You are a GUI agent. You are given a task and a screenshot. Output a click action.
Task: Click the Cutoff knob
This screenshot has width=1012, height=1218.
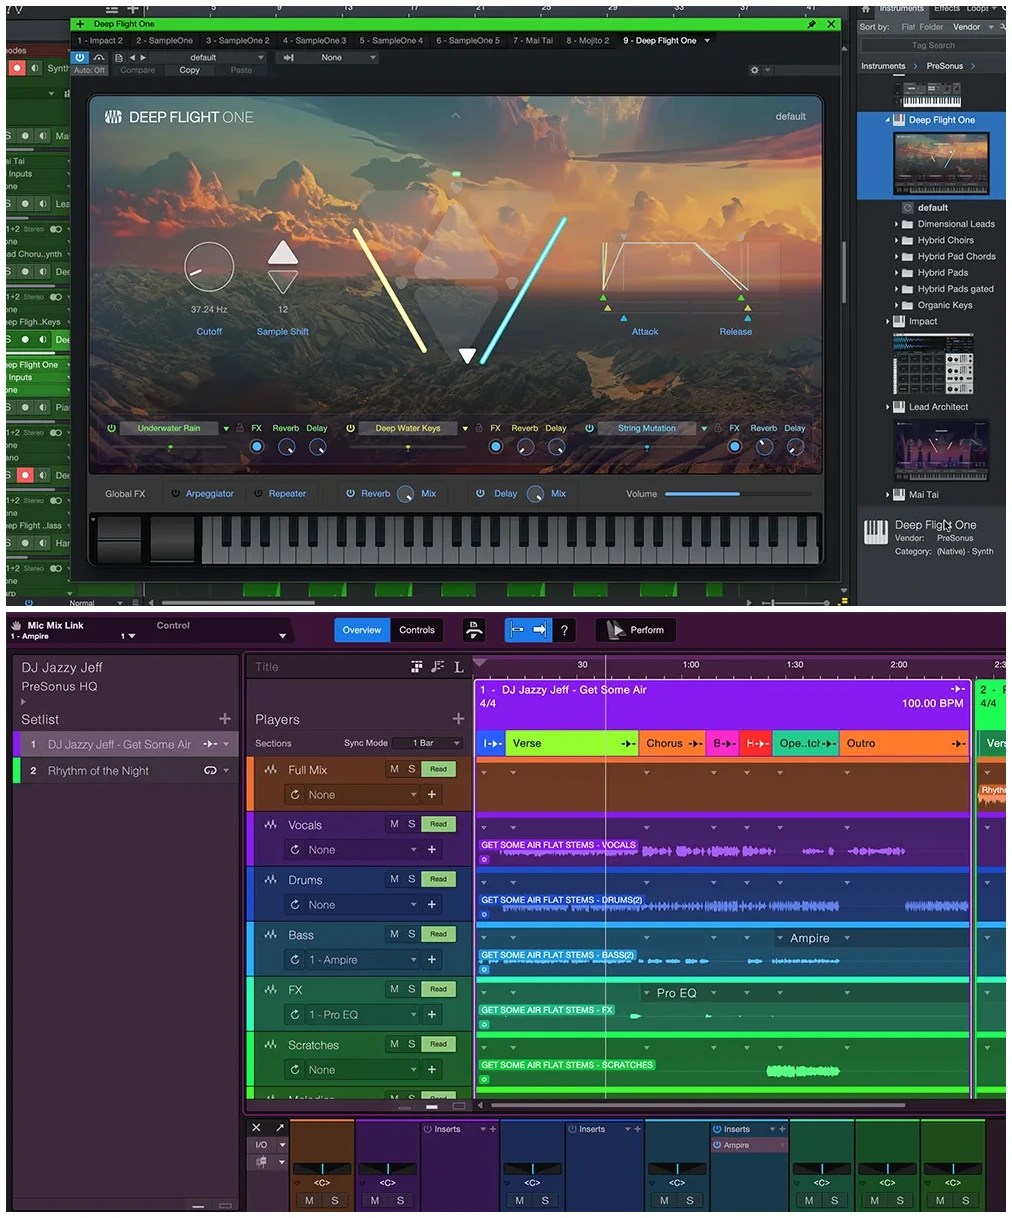point(209,267)
